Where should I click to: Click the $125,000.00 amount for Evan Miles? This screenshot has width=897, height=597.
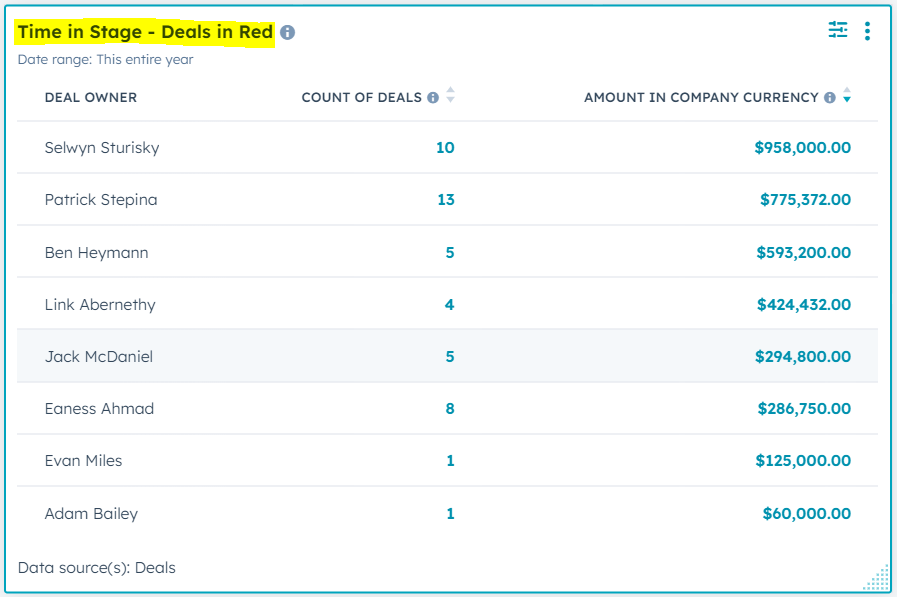click(803, 461)
